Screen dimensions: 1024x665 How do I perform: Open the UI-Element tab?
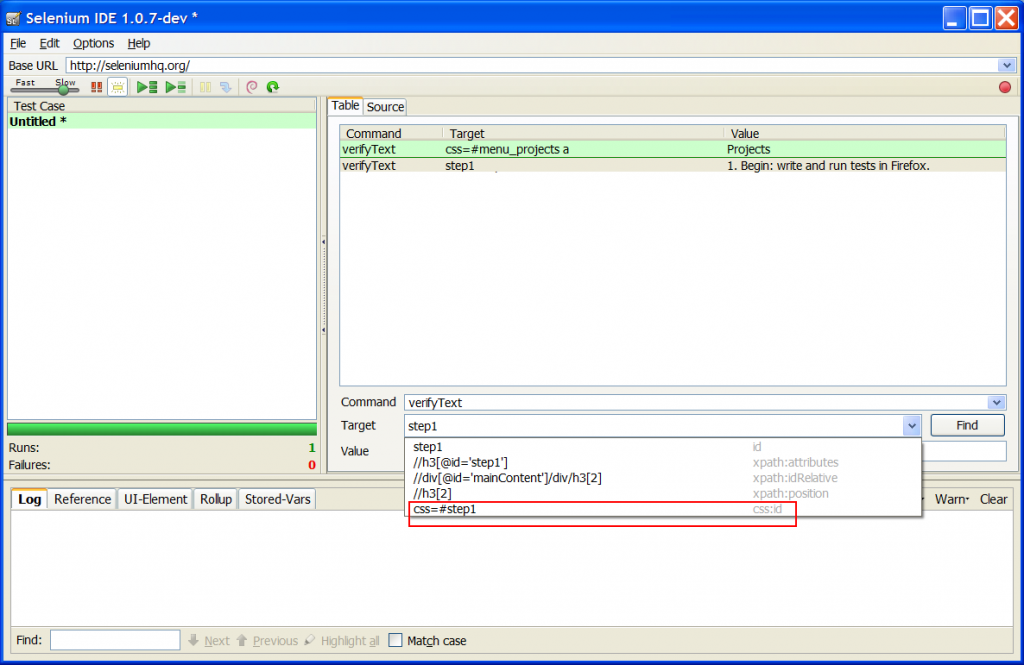[x=155, y=499]
